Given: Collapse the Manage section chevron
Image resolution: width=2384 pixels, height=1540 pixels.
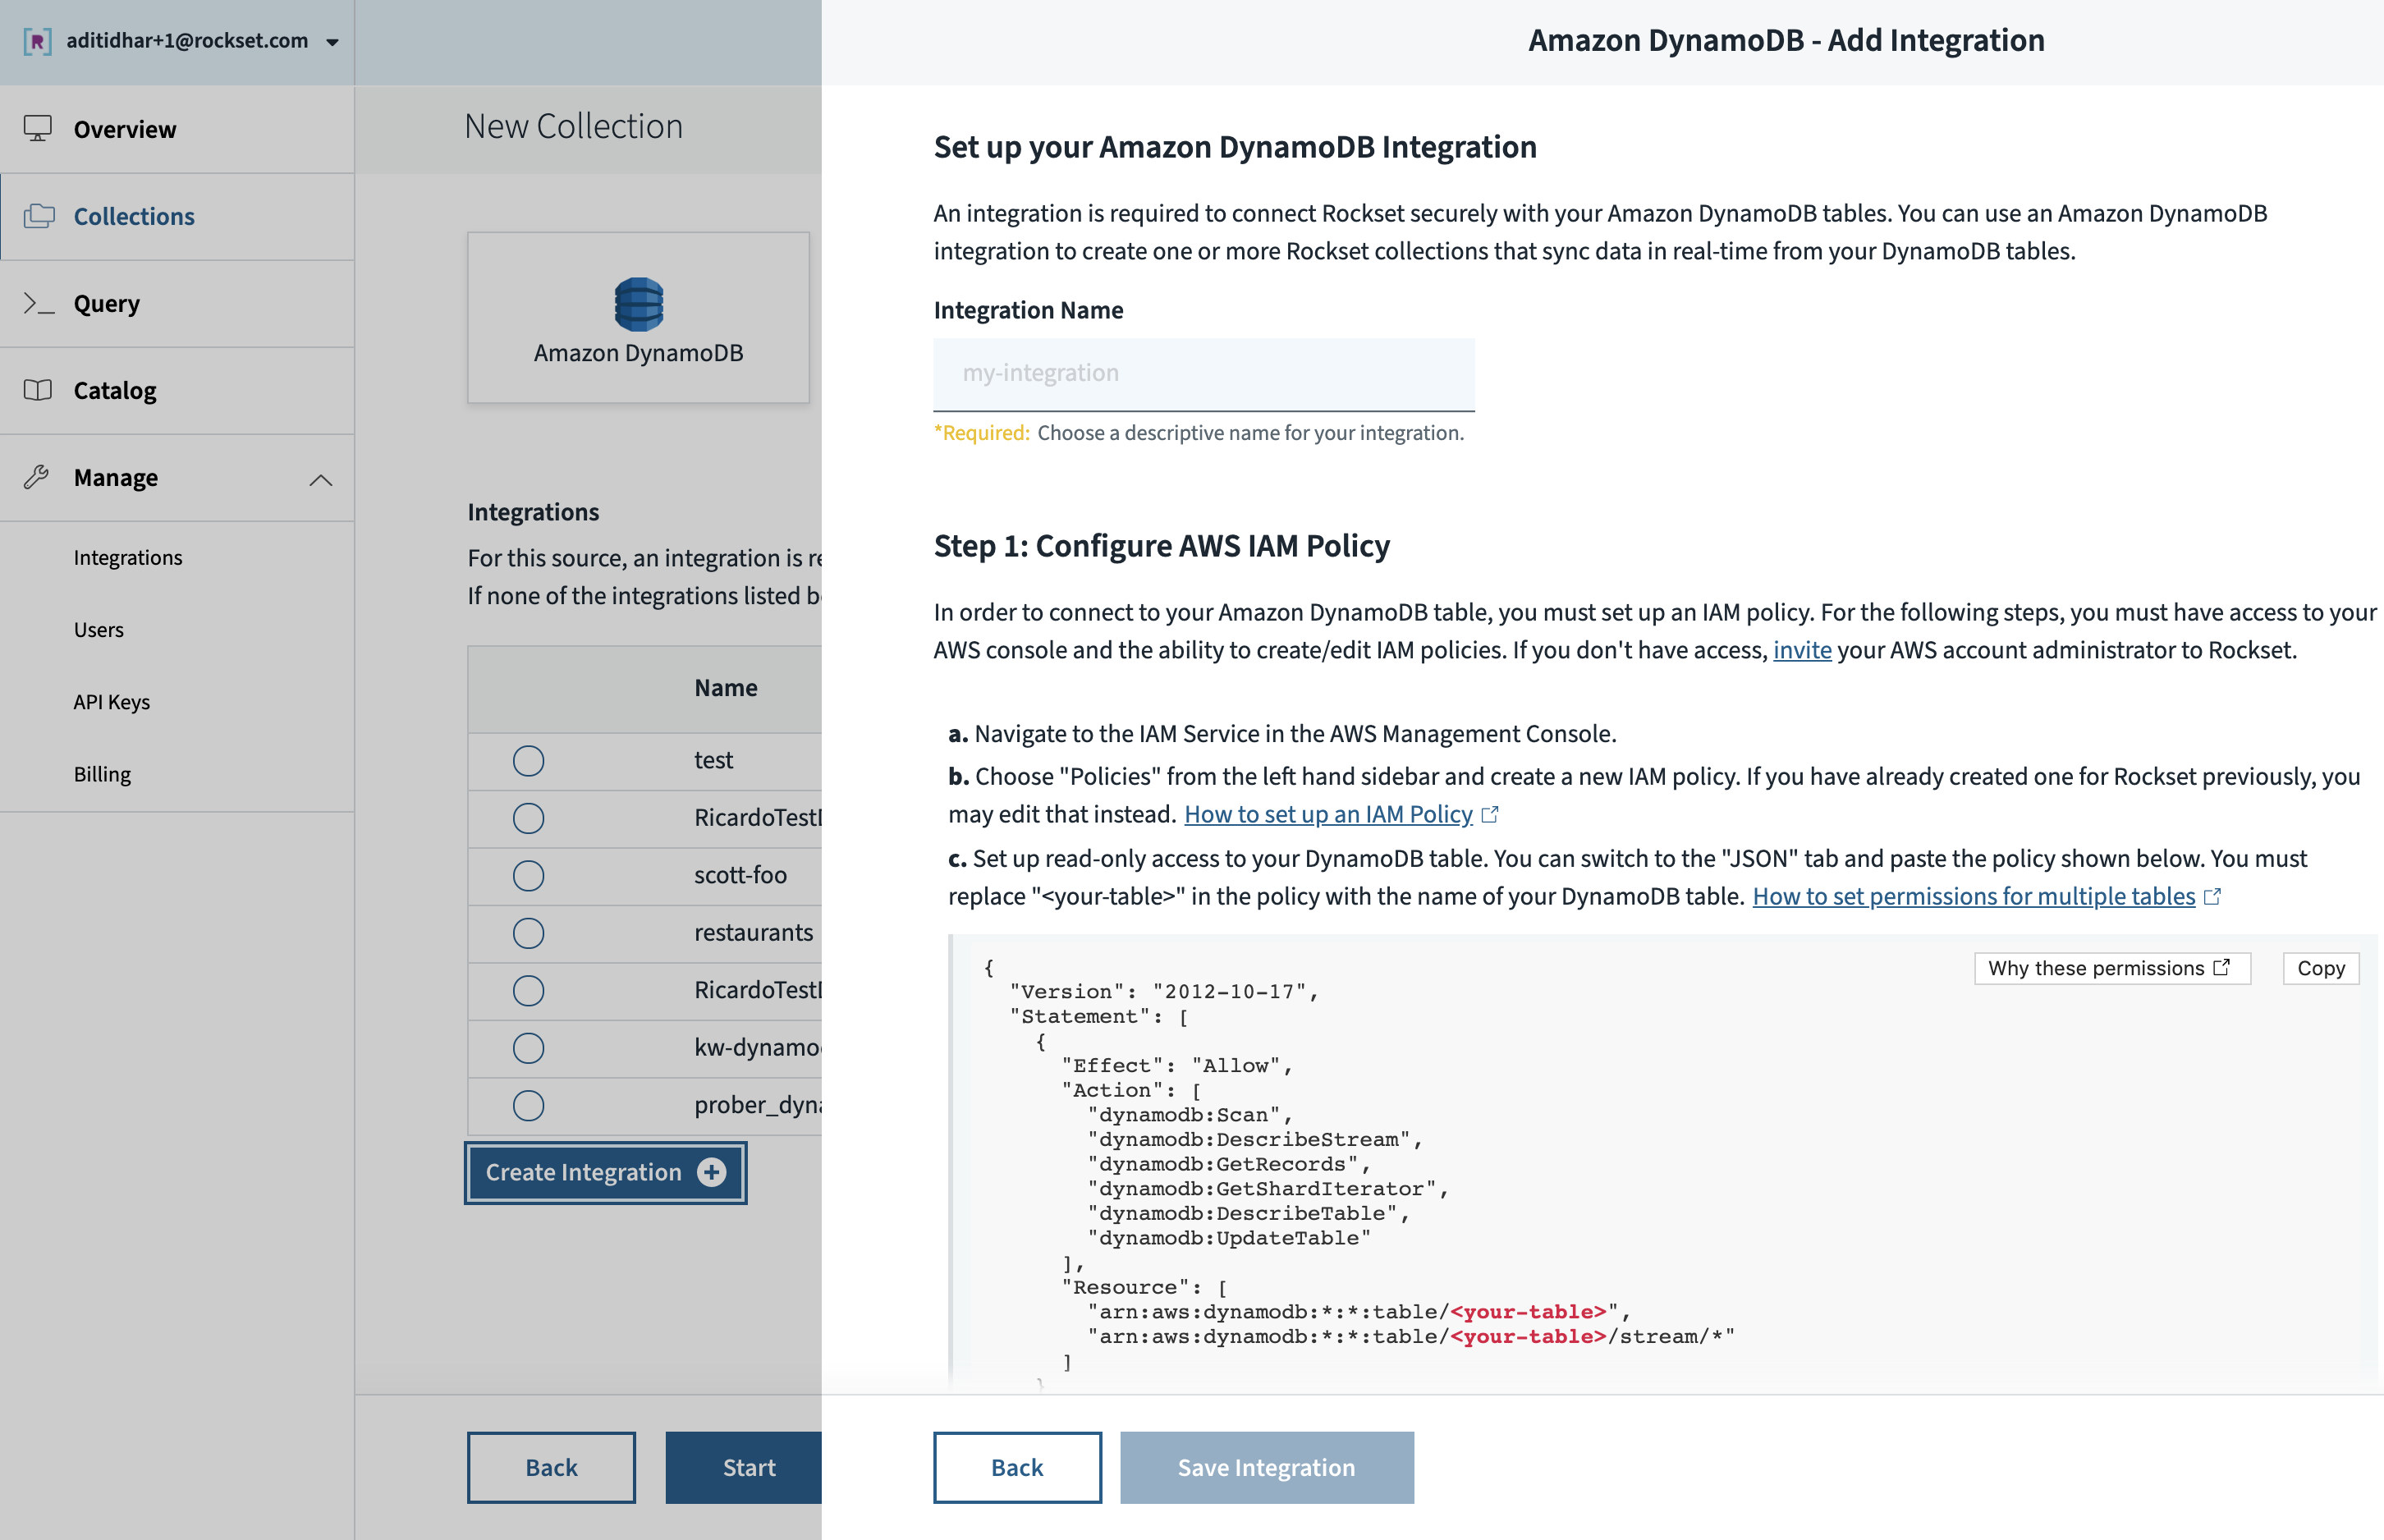Looking at the screenshot, I should coord(320,480).
